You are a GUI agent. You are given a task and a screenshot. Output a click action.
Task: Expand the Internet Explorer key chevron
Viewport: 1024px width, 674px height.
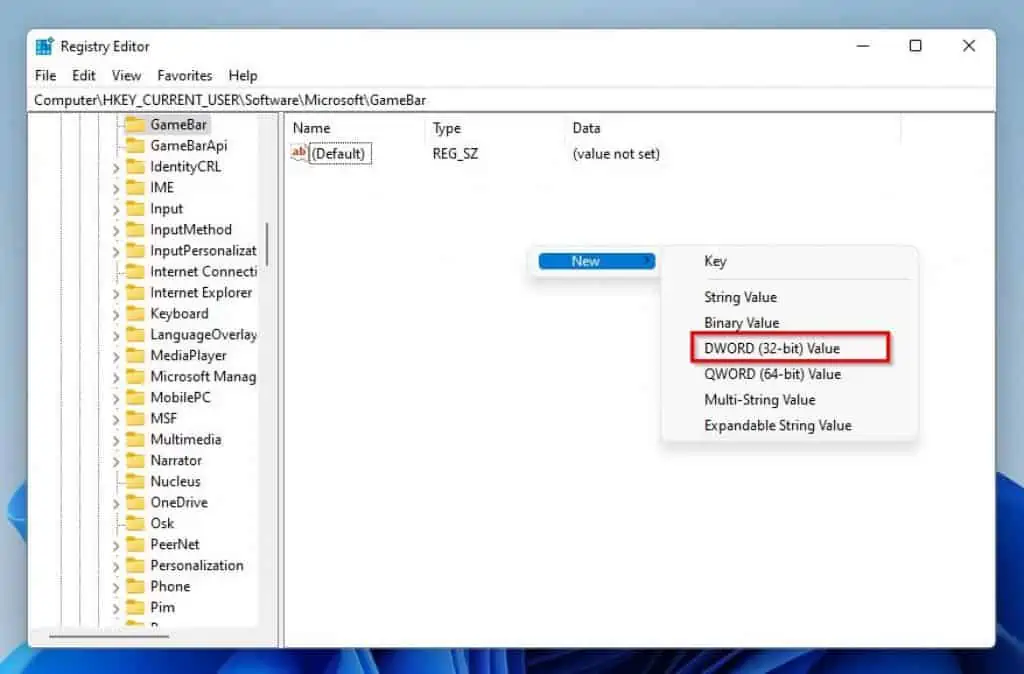tap(116, 294)
